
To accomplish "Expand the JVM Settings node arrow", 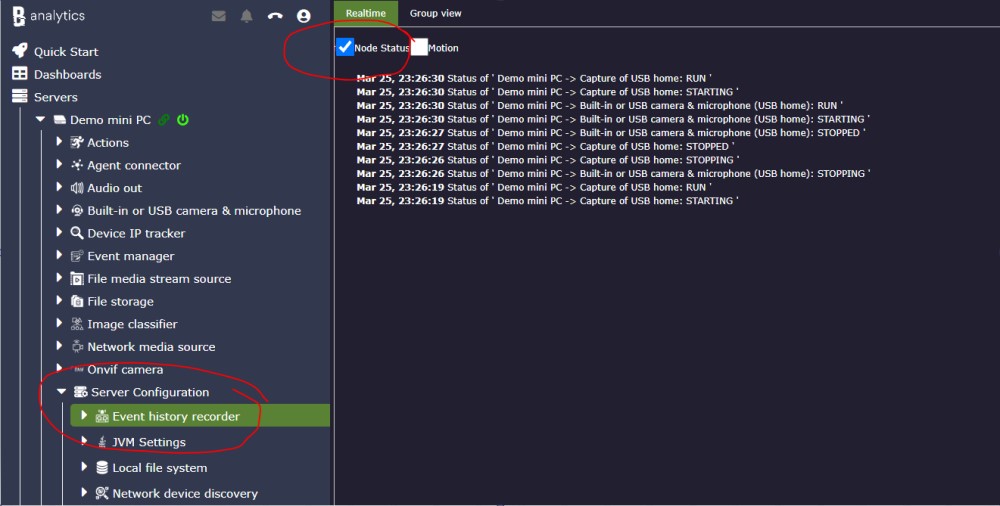I will click(x=85, y=442).
